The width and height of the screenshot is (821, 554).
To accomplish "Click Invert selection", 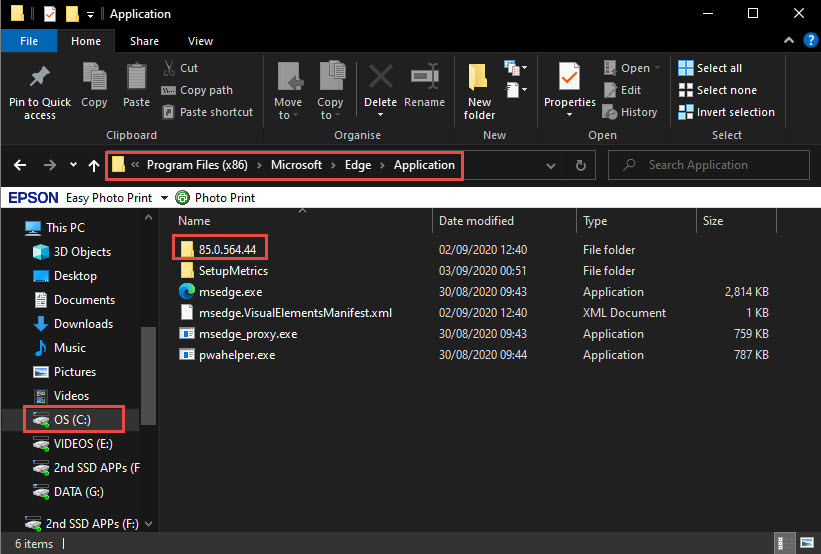I will (726, 112).
